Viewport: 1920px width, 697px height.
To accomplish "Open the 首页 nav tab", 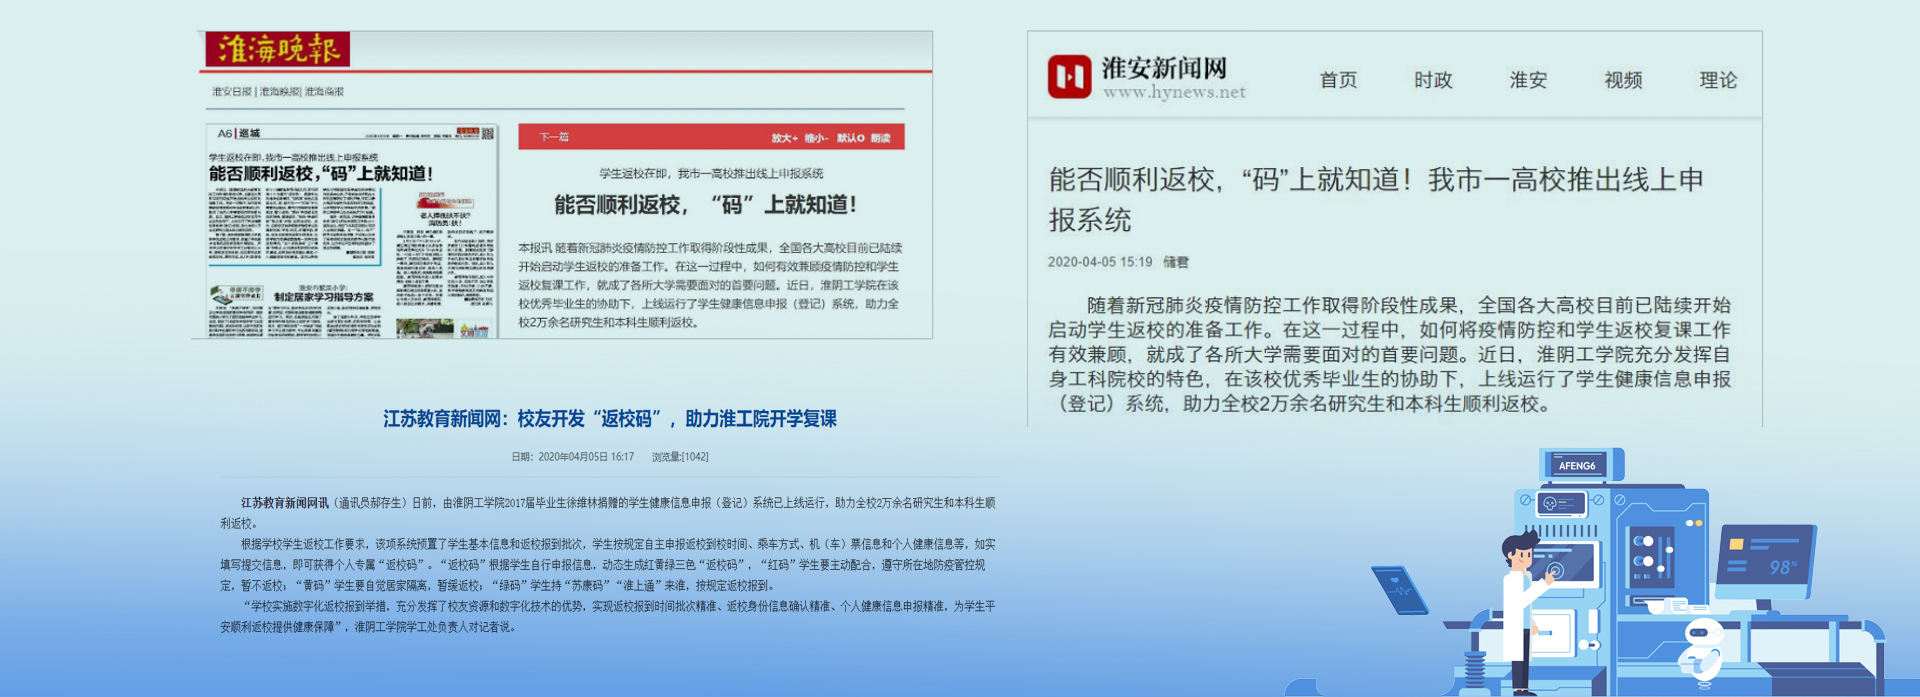I will (x=1338, y=80).
